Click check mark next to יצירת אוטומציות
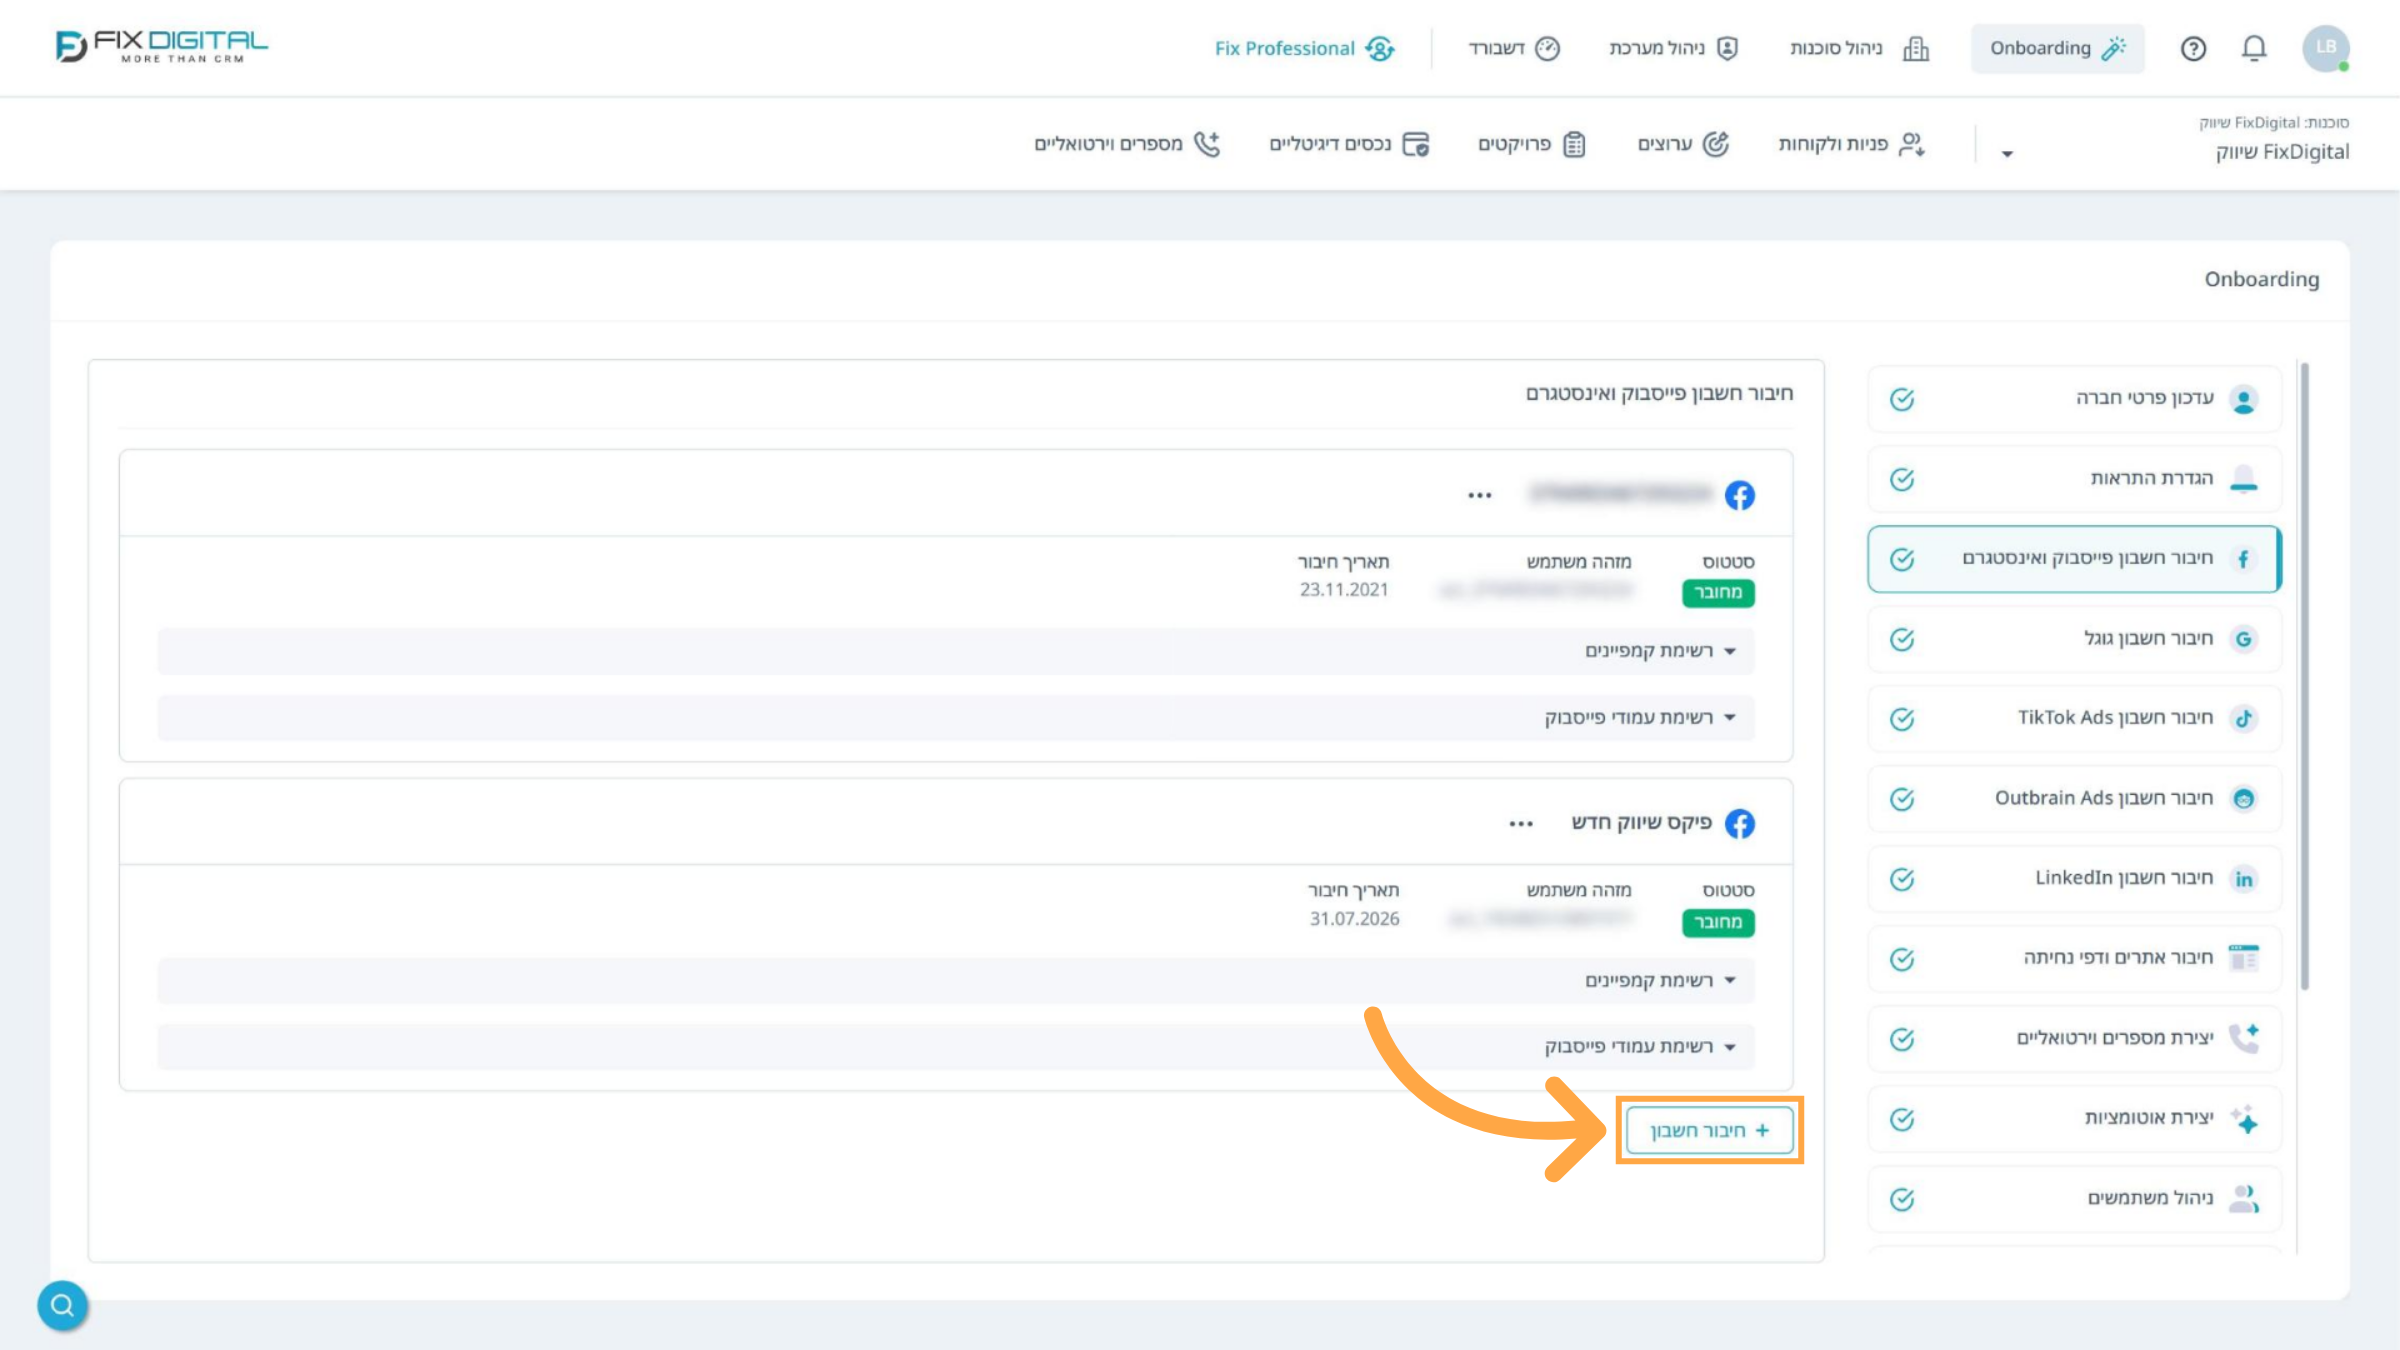 [1902, 1119]
